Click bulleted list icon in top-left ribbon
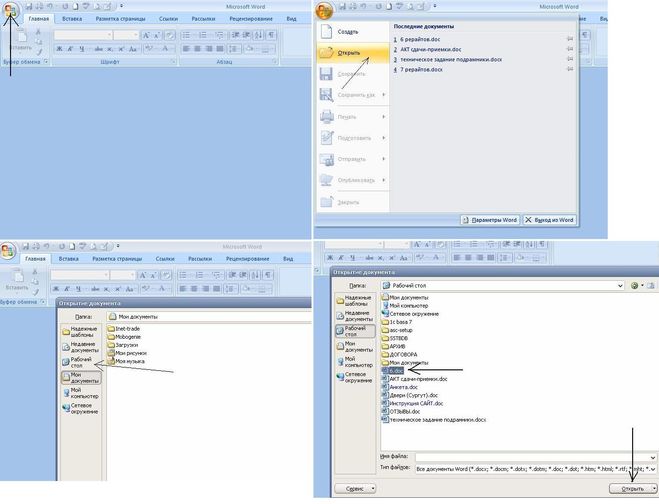Image resolution: width=659 pixels, height=504 pixels. (187, 35)
